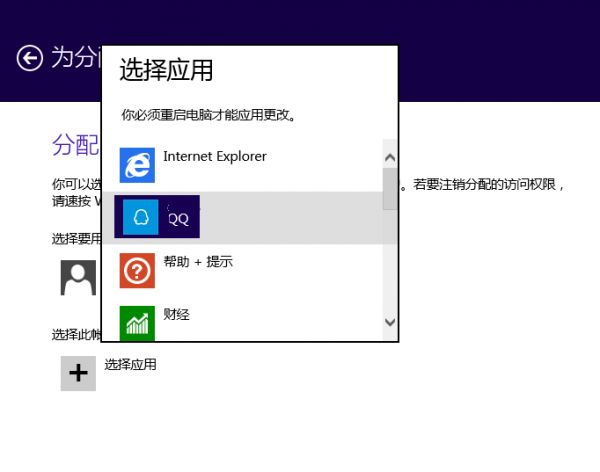
Task: Click the back arrow icon
Action: 29,58
